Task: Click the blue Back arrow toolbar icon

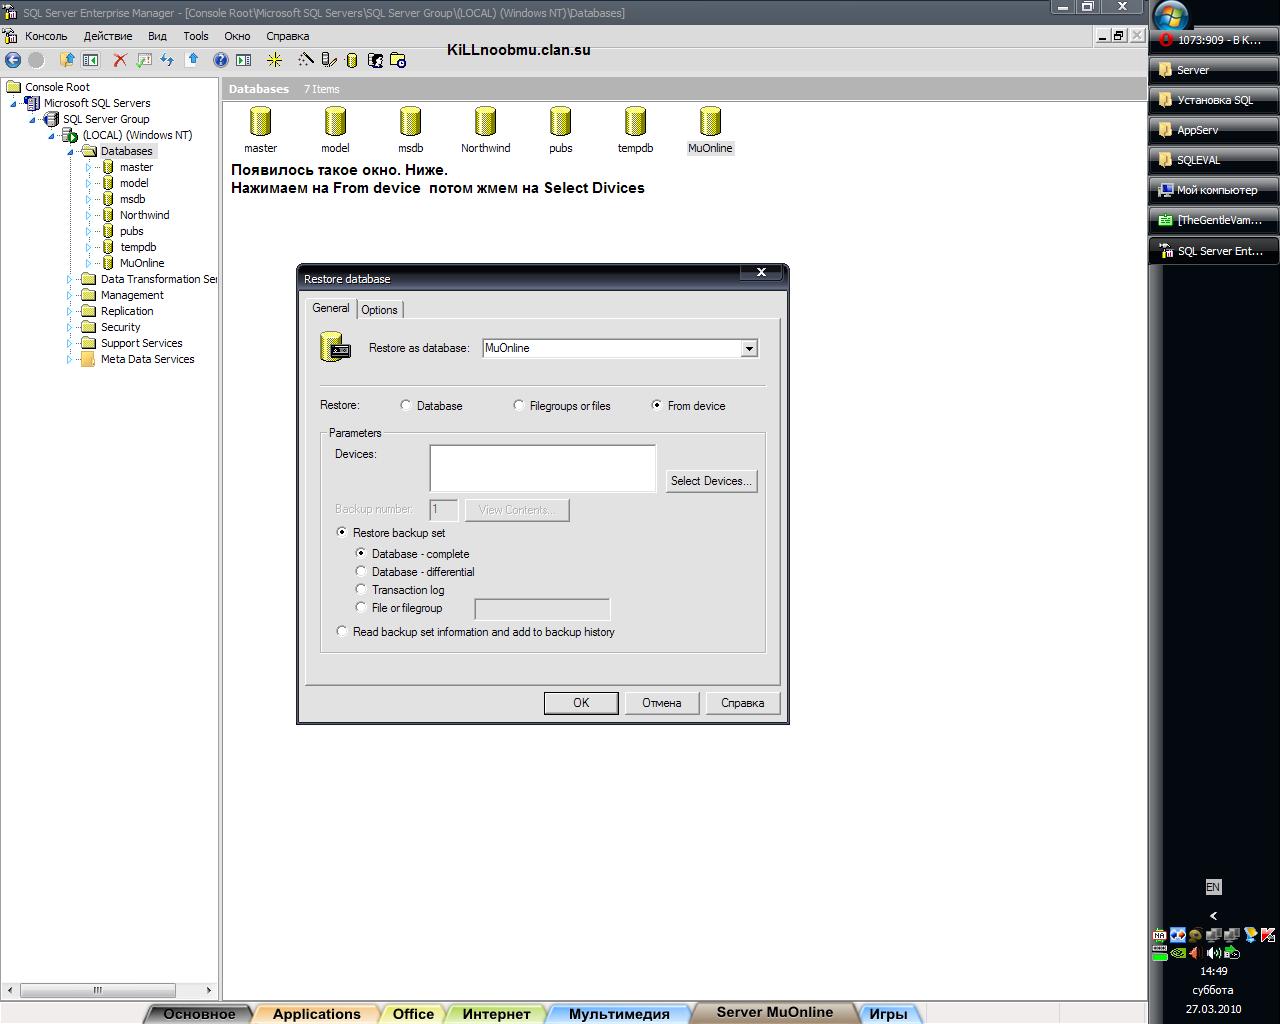Action: tap(13, 60)
